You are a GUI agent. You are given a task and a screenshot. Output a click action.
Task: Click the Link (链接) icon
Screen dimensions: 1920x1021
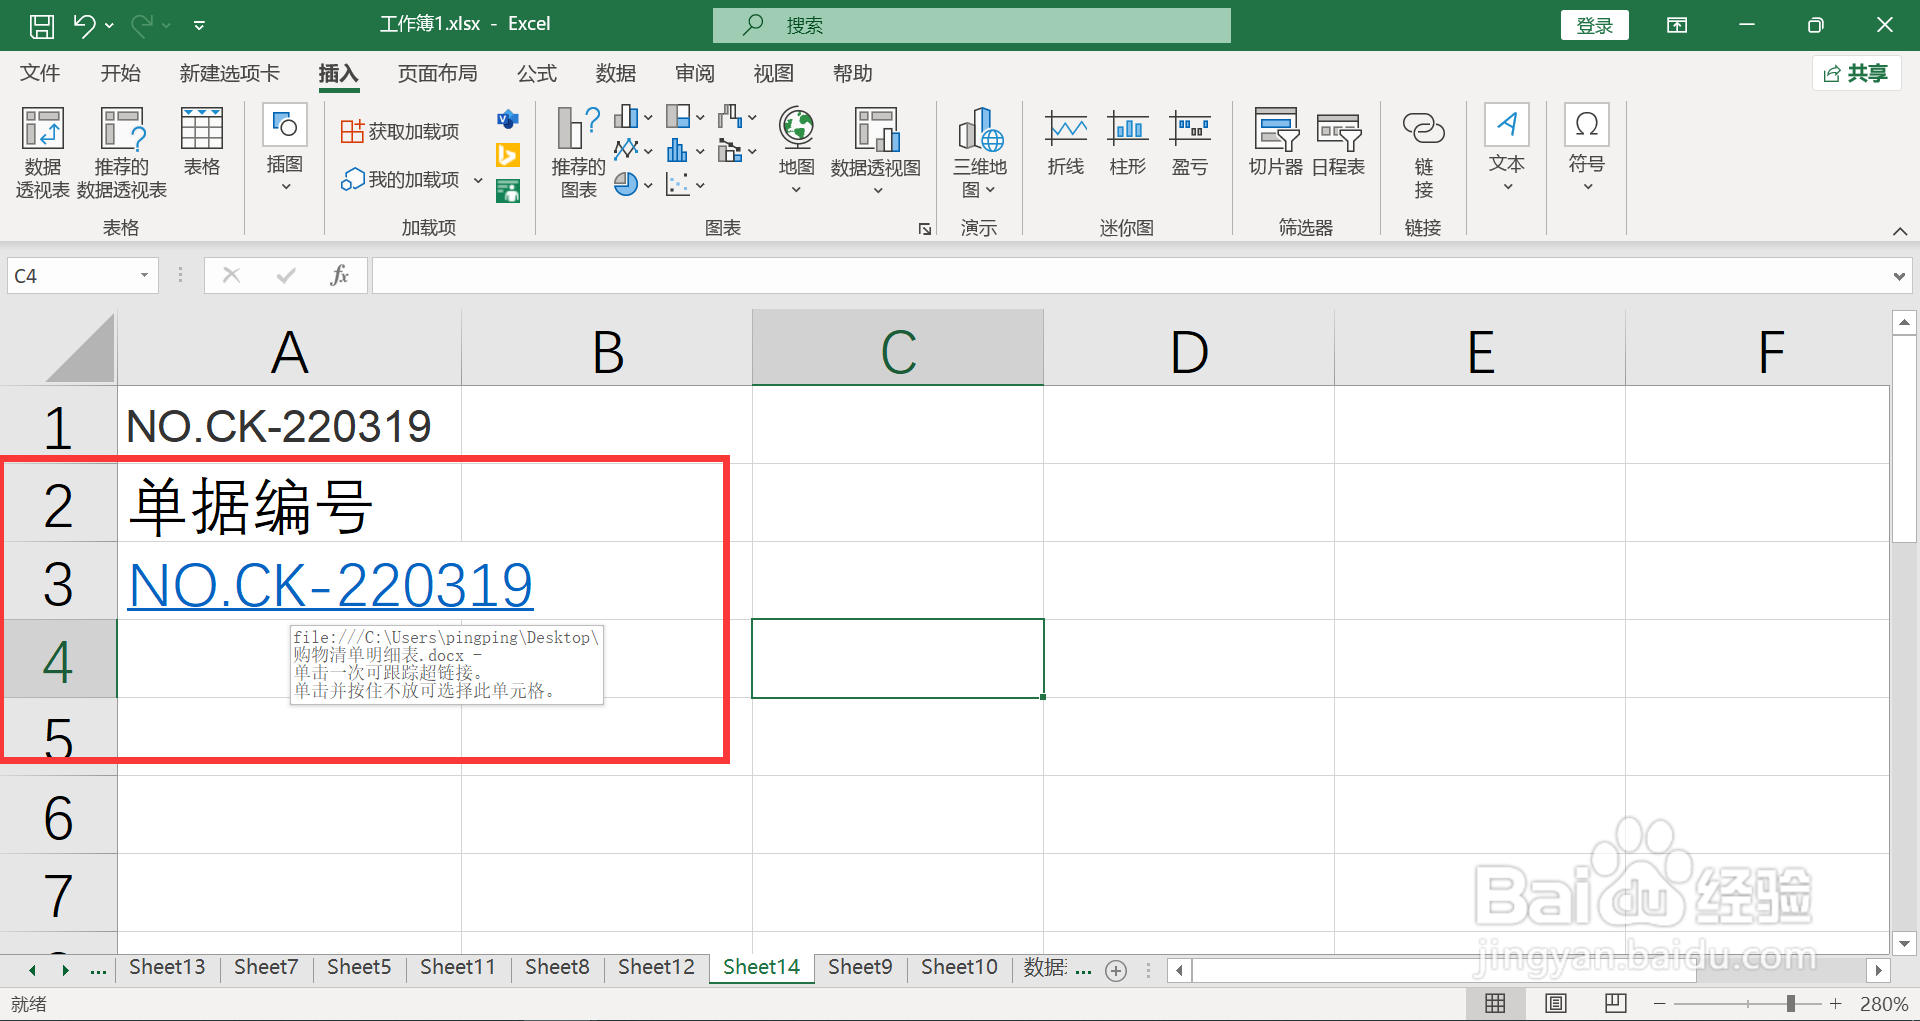1424,152
